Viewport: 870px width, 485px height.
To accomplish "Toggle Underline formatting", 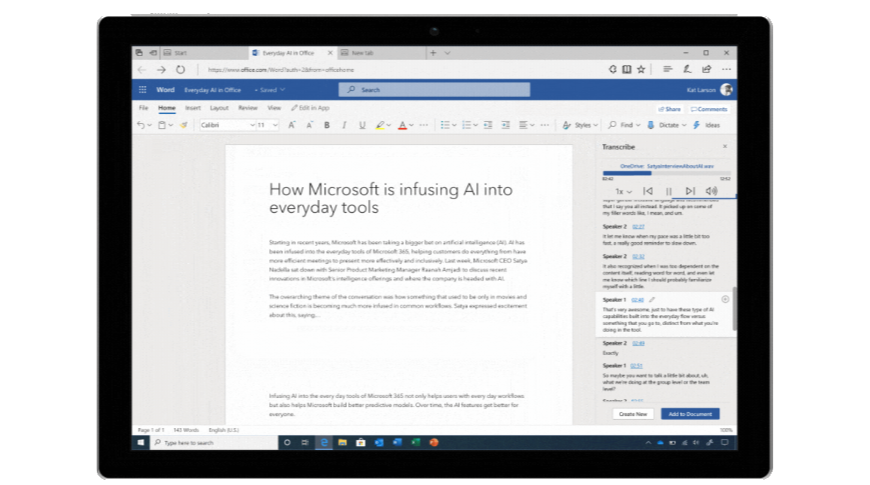I will (362, 125).
